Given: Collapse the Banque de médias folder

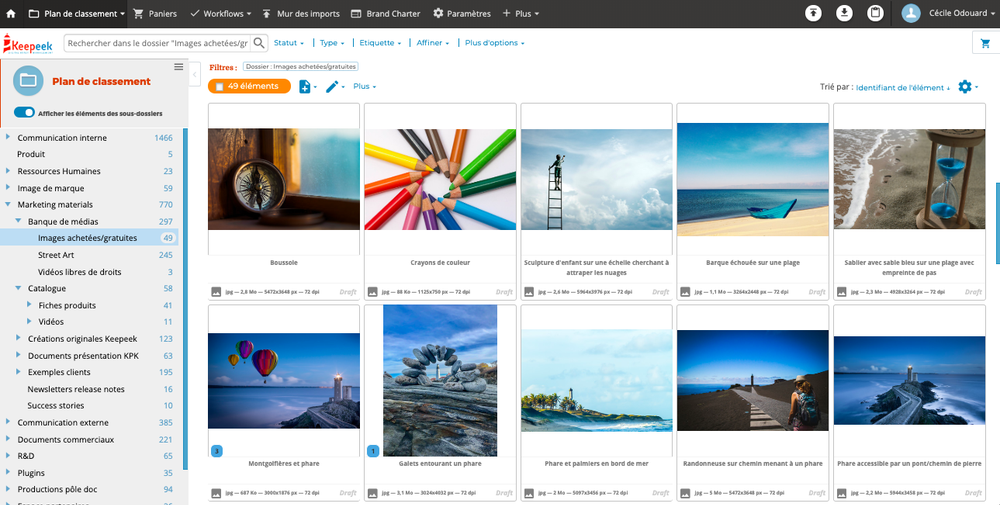Looking at the screenshot, I should pyautogui.click(x=19, y=221).
